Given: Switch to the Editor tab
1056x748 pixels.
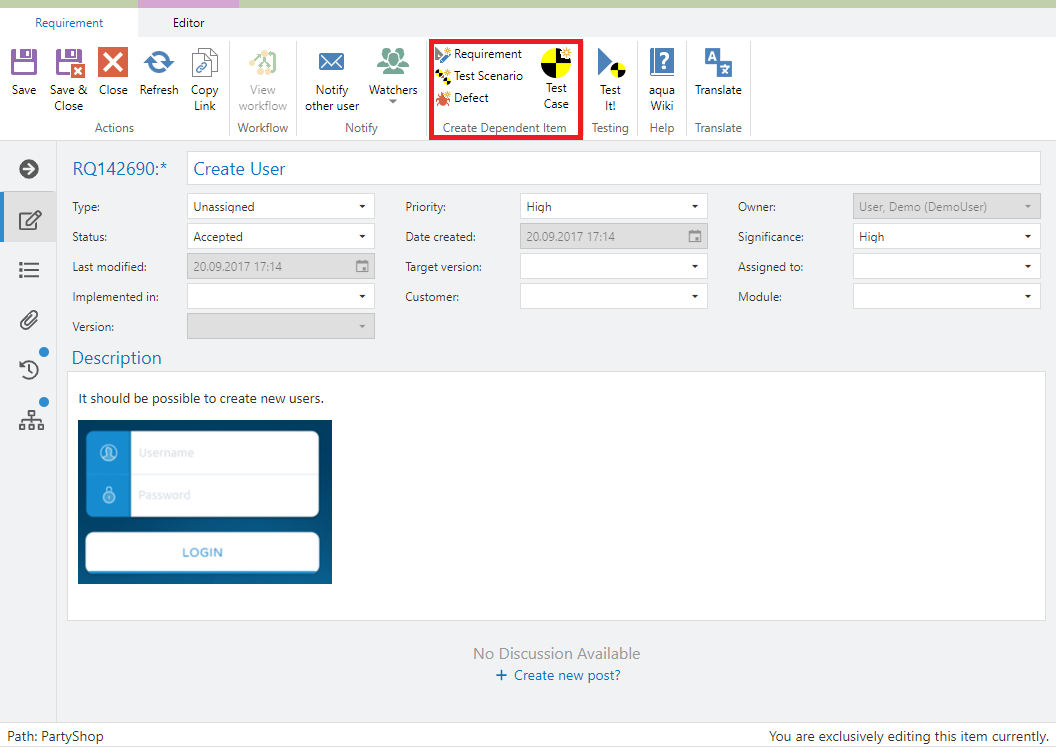Looking at the screenshot, I should [x=188, y=23].
